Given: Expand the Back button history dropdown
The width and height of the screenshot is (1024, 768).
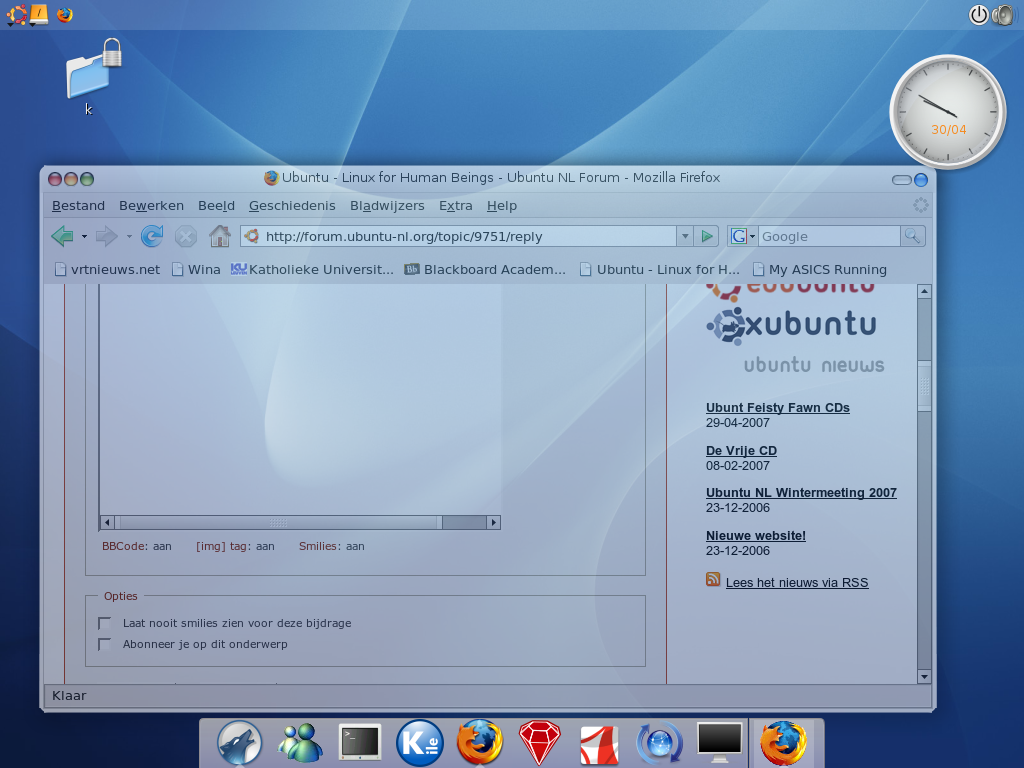Looking at the screenshot, I should tap(84, 237).
